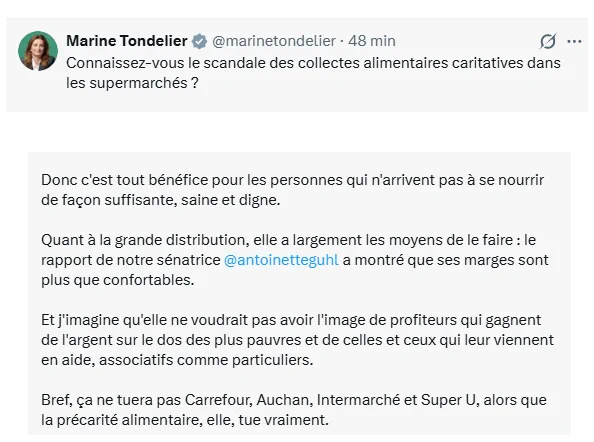The image size is (594, 442).
Task: Click the second line 'les supermarchés ?'
Action: [x=132, y=83]
